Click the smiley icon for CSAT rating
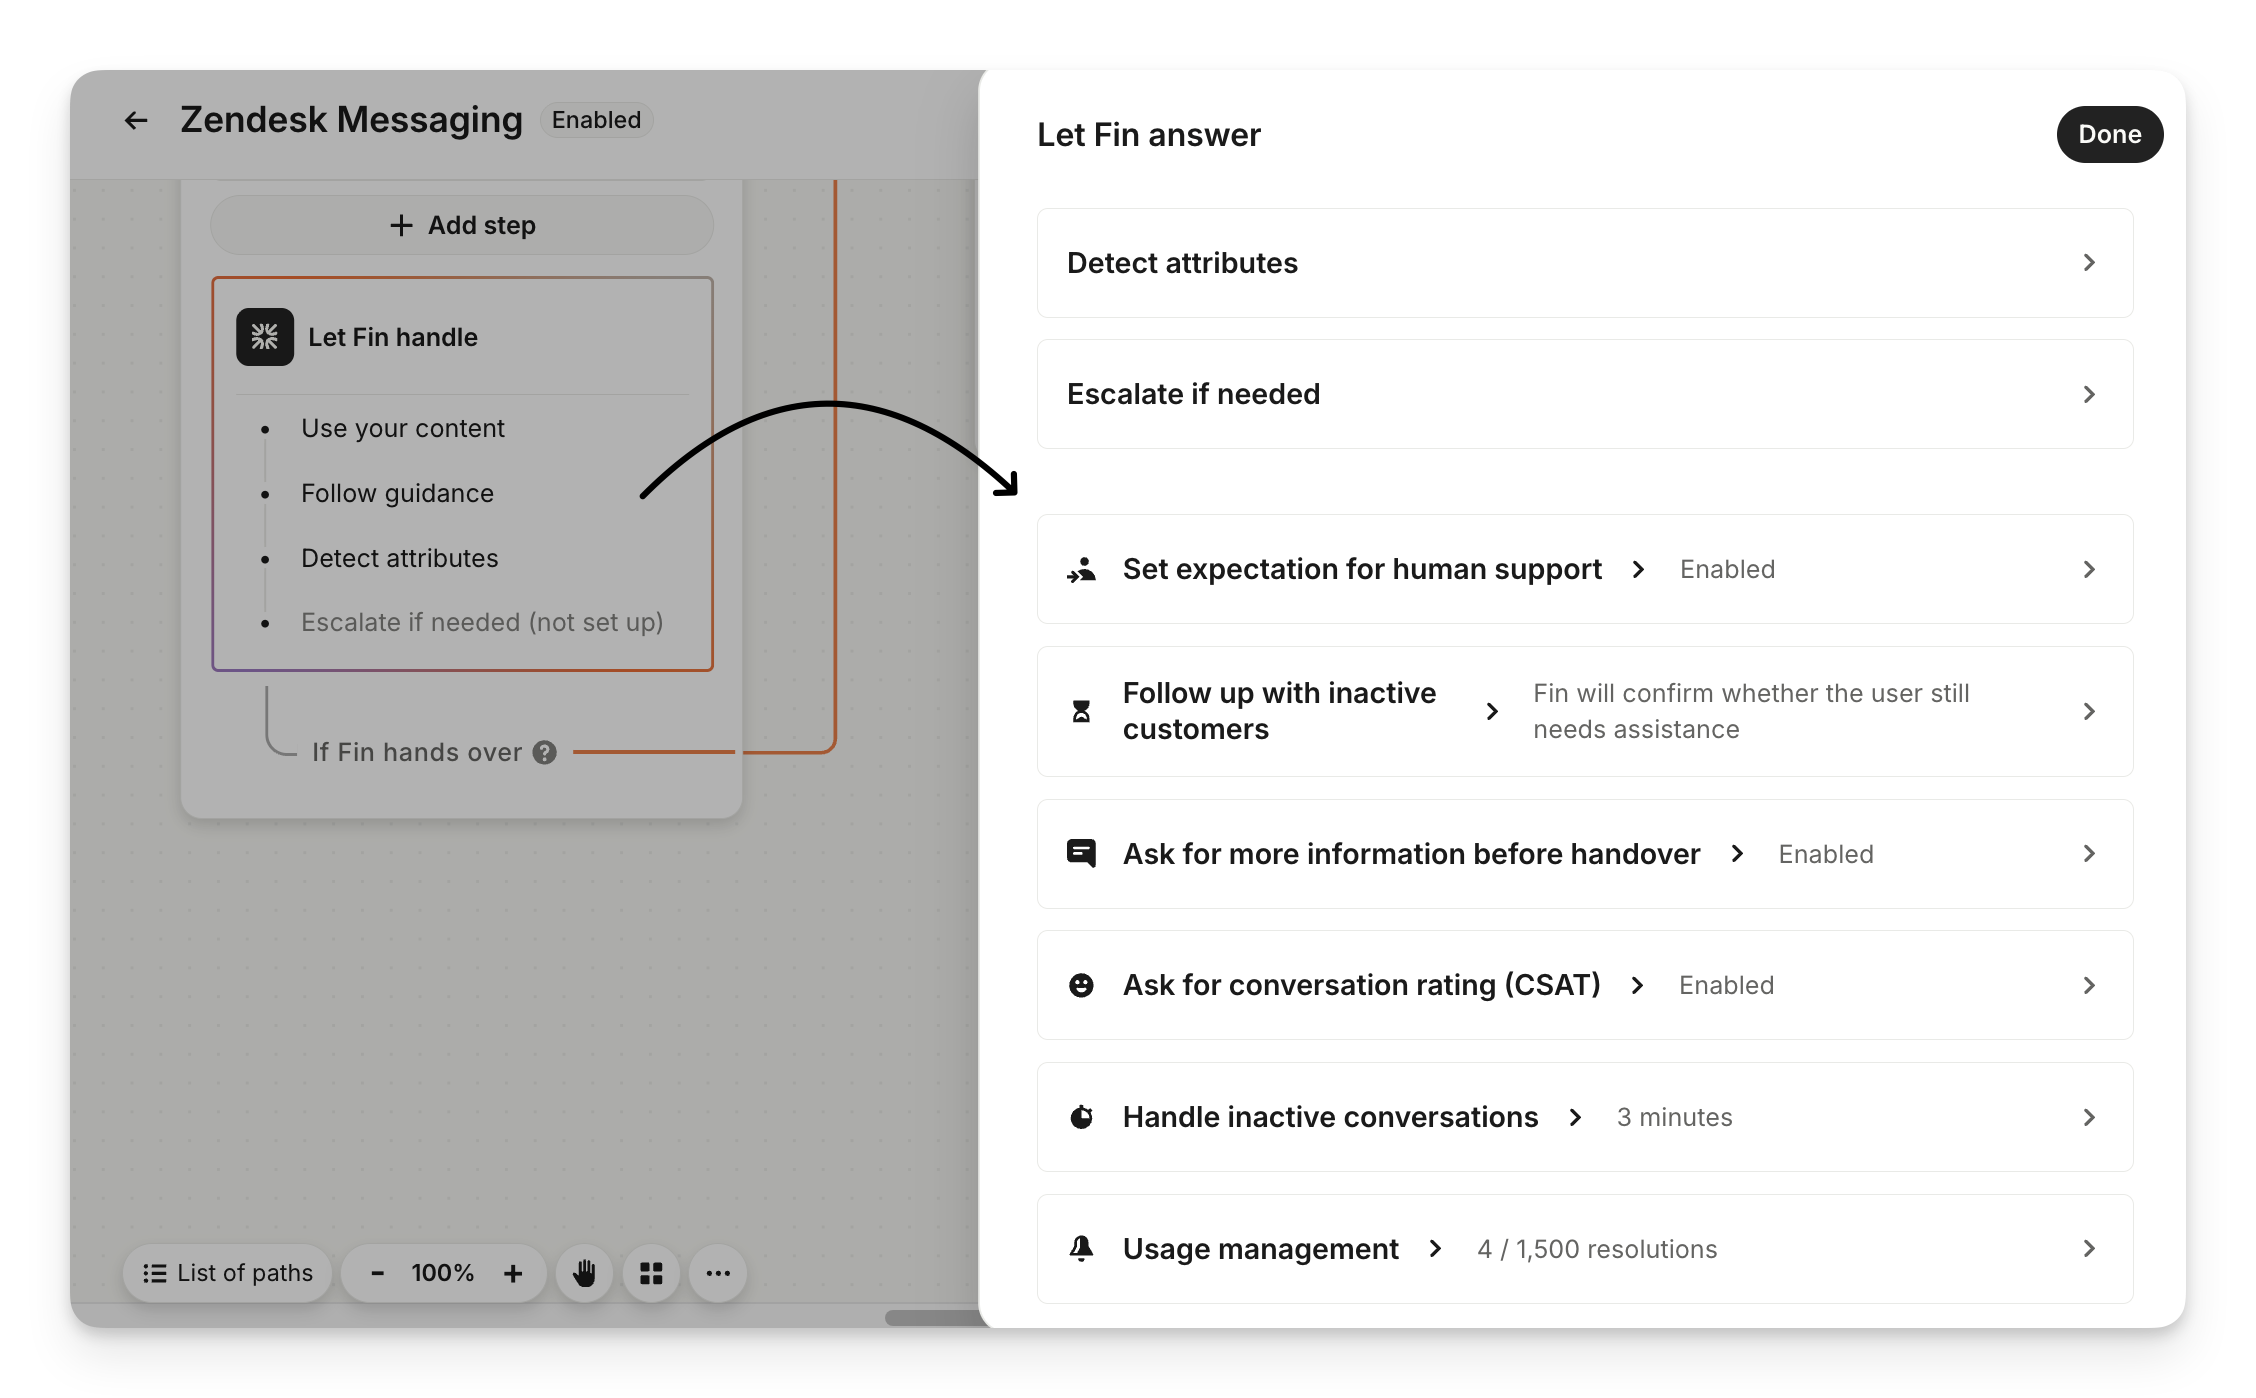The image size is (2256, 1398). coord(1081,985)
